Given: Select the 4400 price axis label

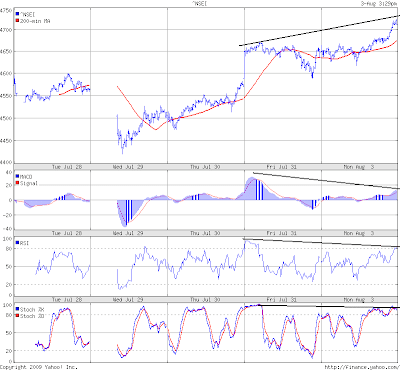Looking at the screenshot, I should coord(6,162).
